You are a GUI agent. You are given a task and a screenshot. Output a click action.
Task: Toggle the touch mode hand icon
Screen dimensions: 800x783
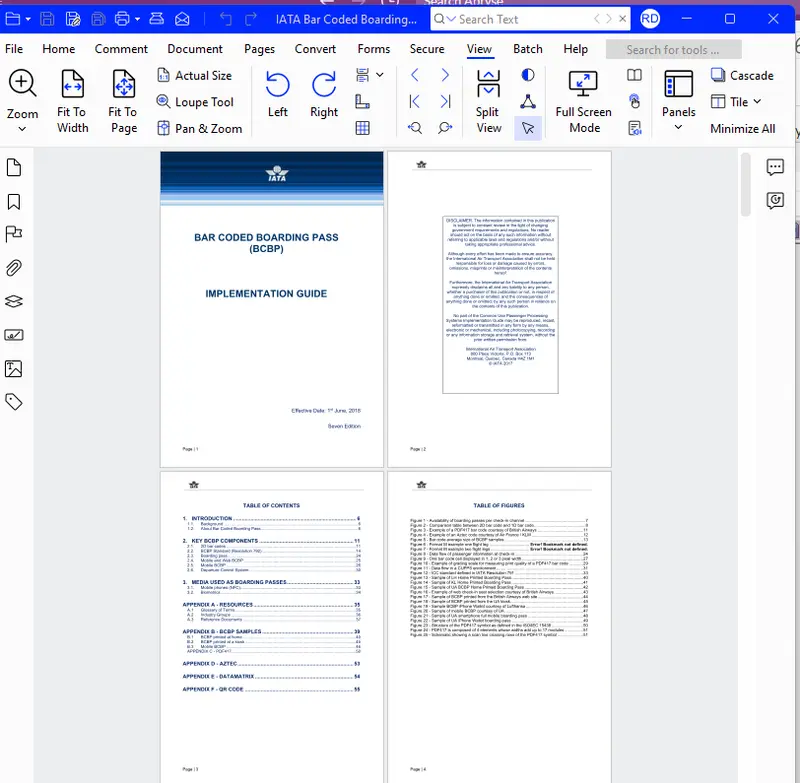click(x=634, y=102)
